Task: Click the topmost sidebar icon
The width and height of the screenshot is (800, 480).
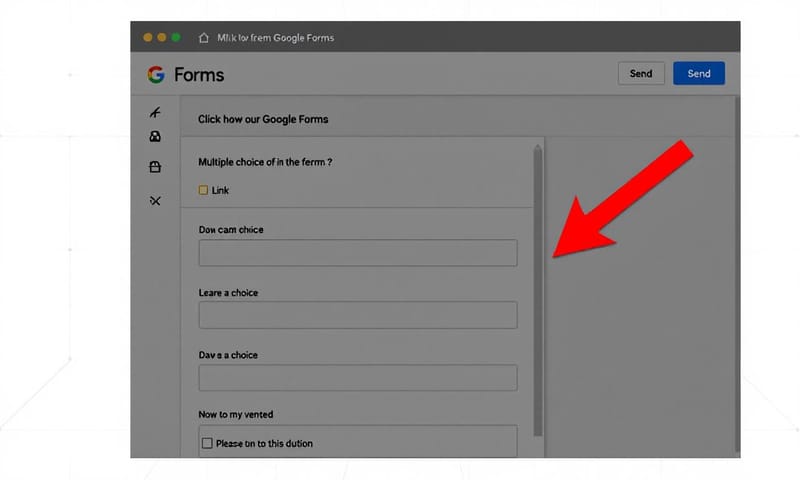Action: [x=155, y=113]
